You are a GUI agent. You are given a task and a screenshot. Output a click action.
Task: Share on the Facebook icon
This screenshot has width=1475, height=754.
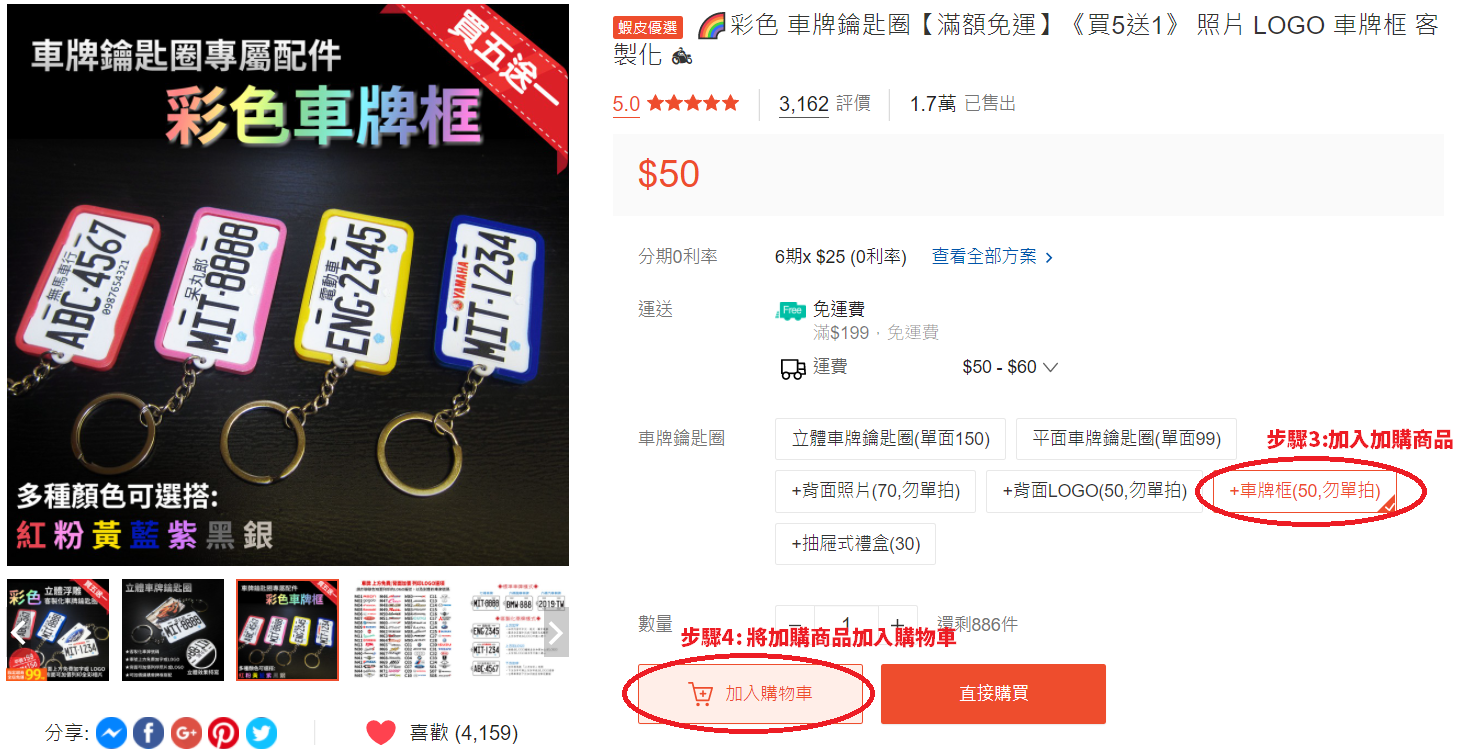(x=149, y=733)
